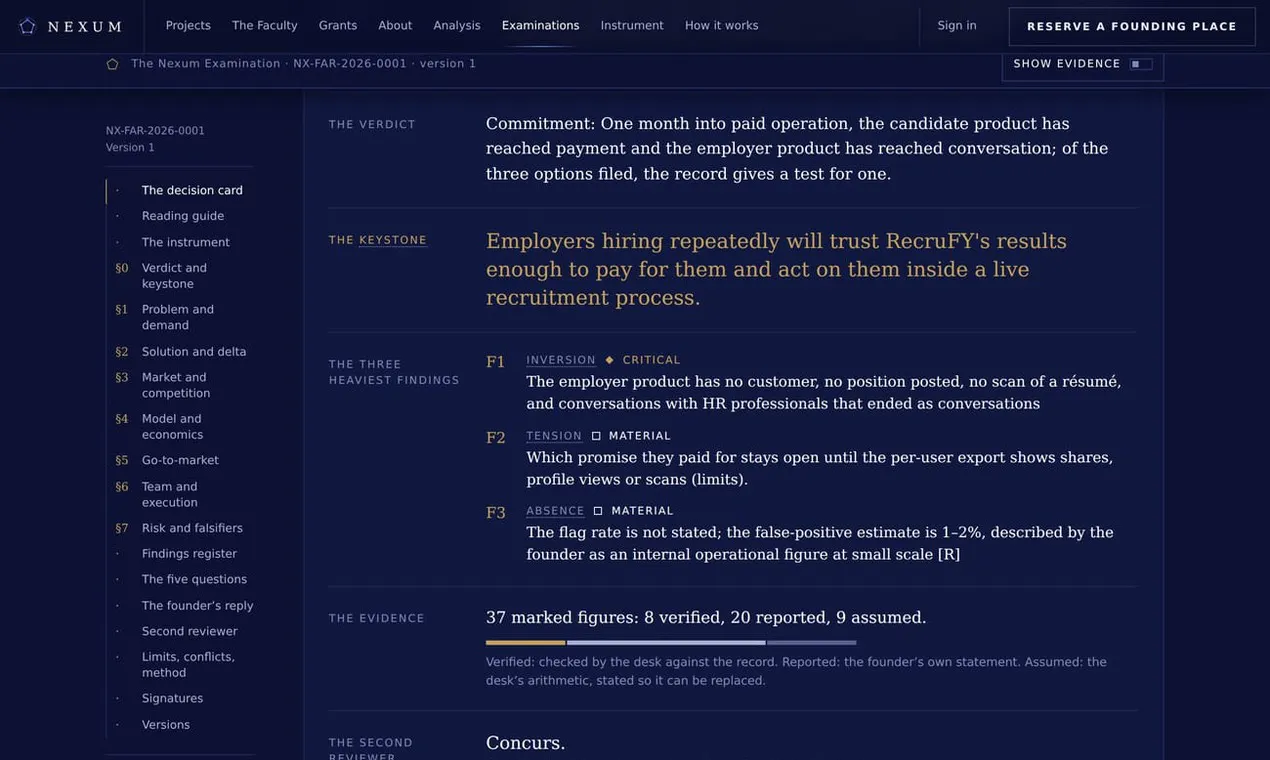Click the breadcrumb pentagon icon before The Nexum Examination
Screen dimensions: 1270x760
point(112,64)
